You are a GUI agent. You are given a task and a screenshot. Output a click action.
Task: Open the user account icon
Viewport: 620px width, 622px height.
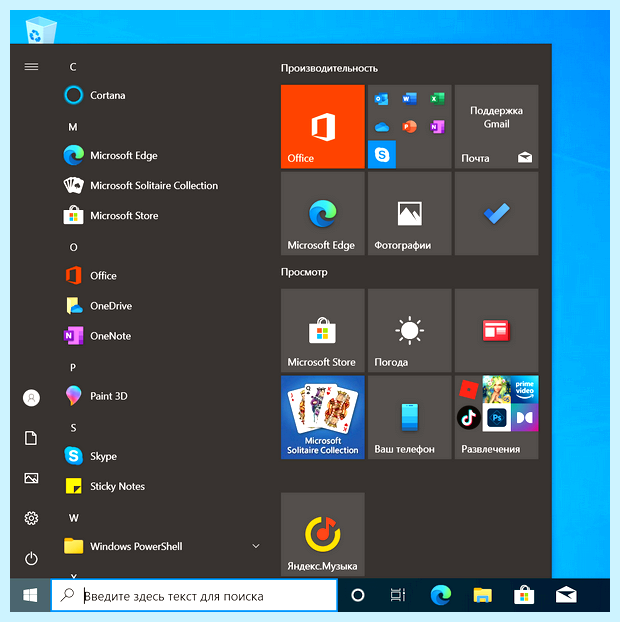(x=31, y=397)
